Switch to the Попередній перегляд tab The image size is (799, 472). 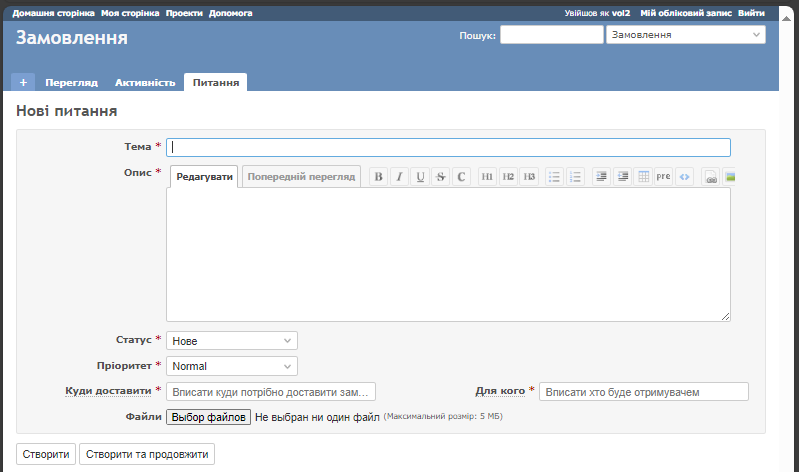(301, 177)
